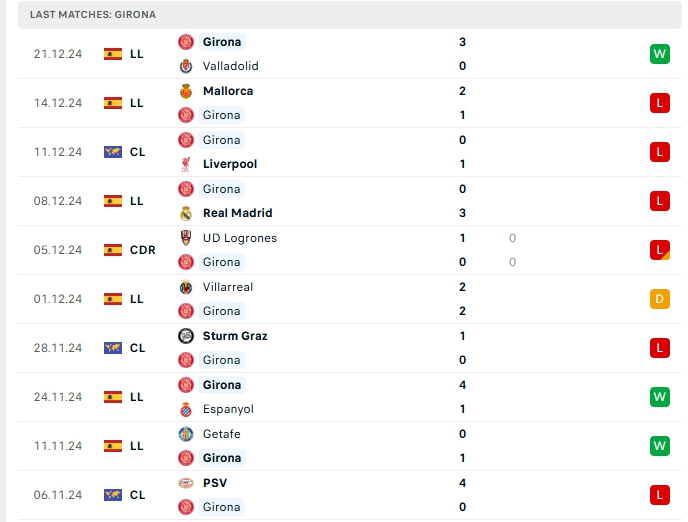Click the Last Matches: Girona header
The image size is (688, 522).
click(x=93, y=15)
